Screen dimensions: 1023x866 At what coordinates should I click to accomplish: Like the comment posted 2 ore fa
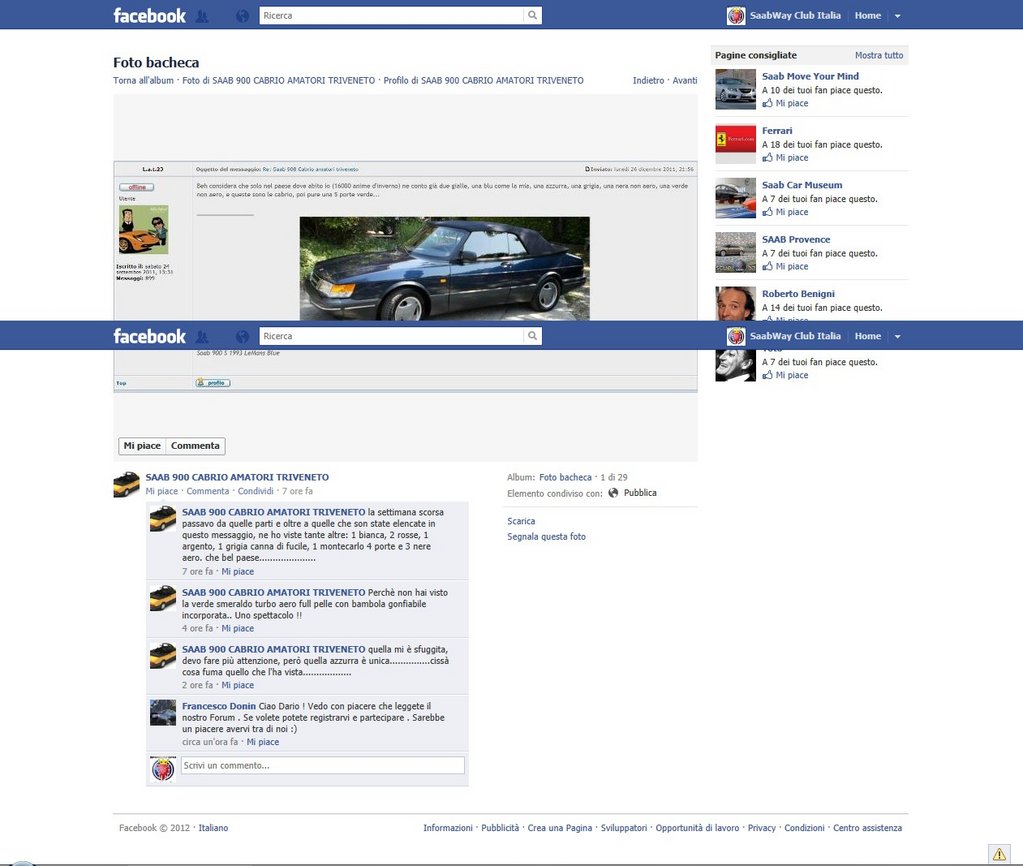tap(237, 685)
